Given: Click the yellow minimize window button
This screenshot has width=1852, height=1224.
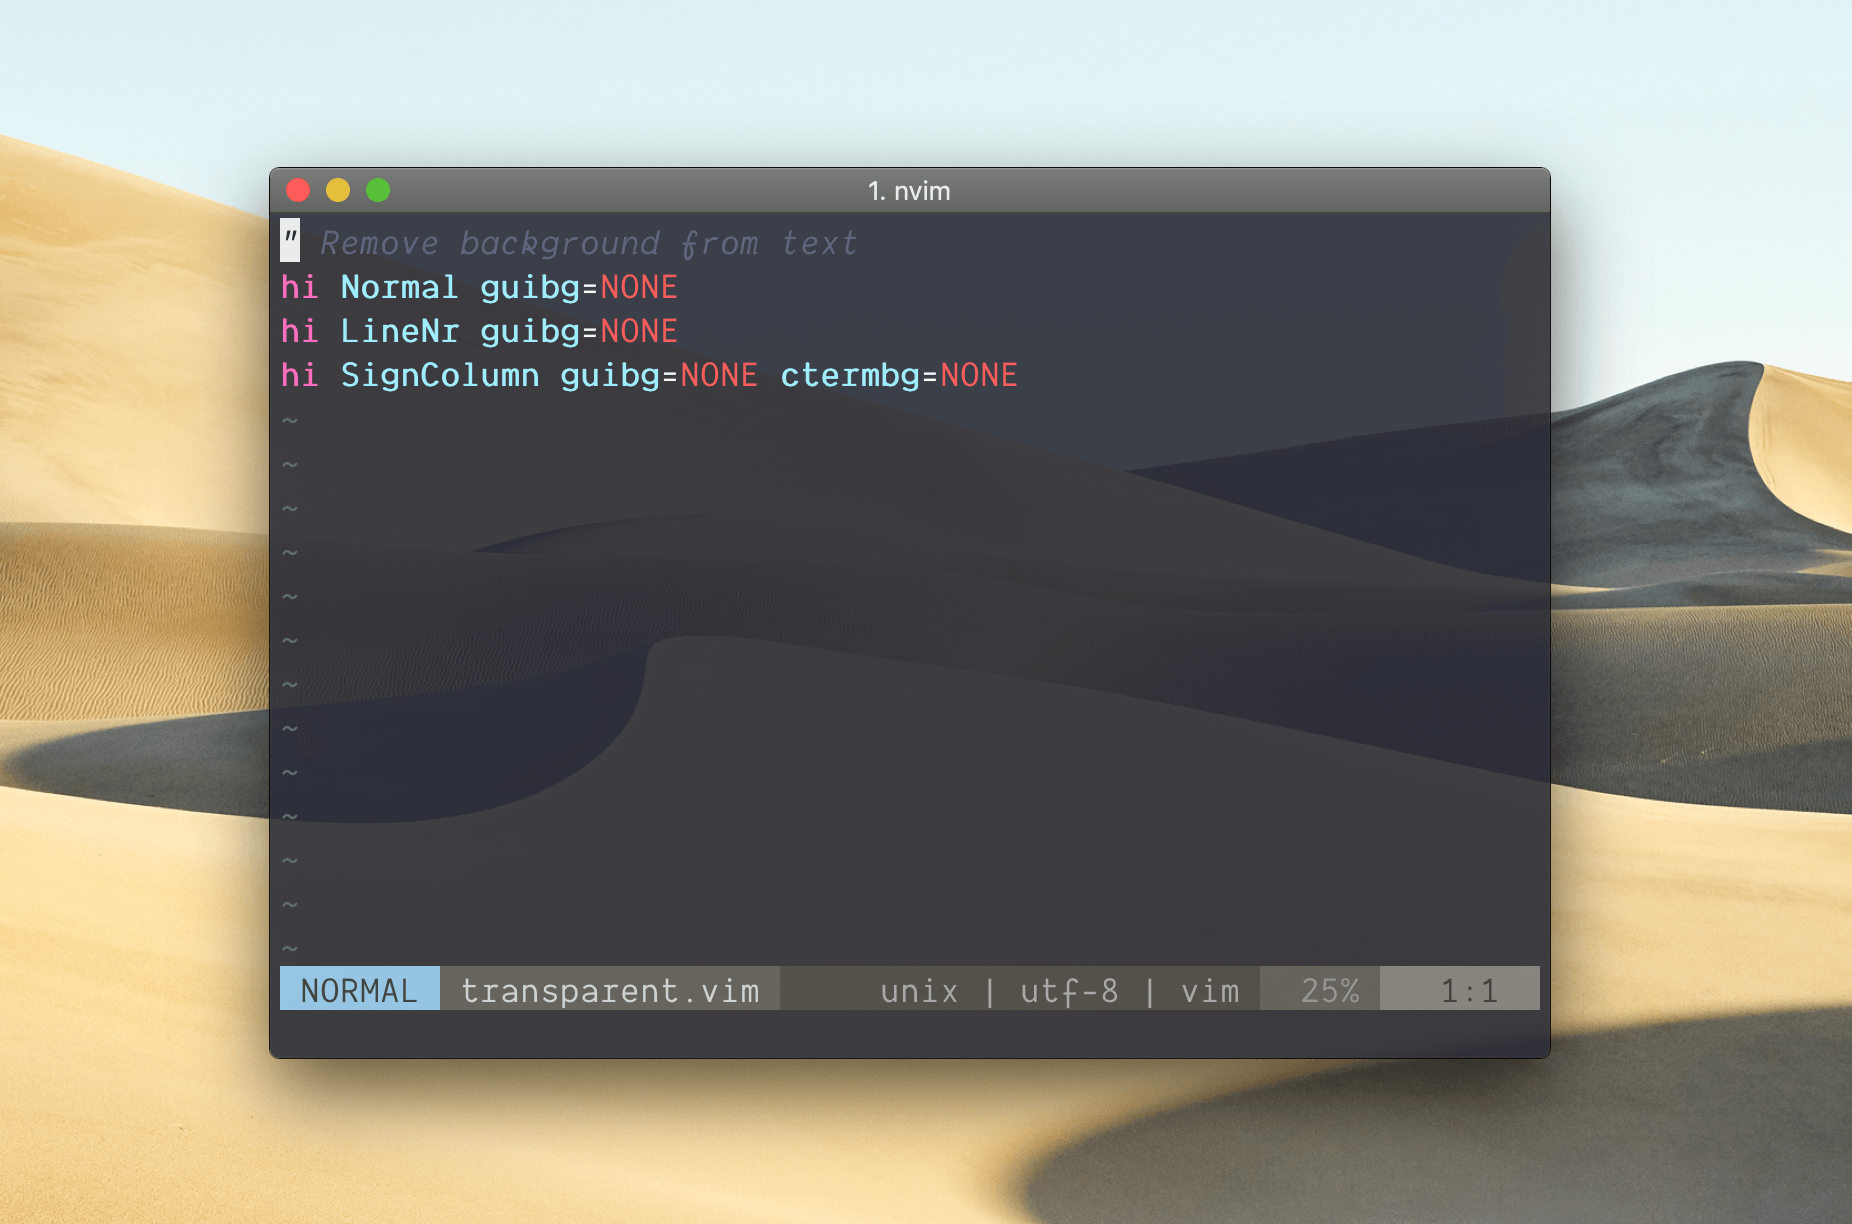Looking at the screenshot, I should (338, 190).
